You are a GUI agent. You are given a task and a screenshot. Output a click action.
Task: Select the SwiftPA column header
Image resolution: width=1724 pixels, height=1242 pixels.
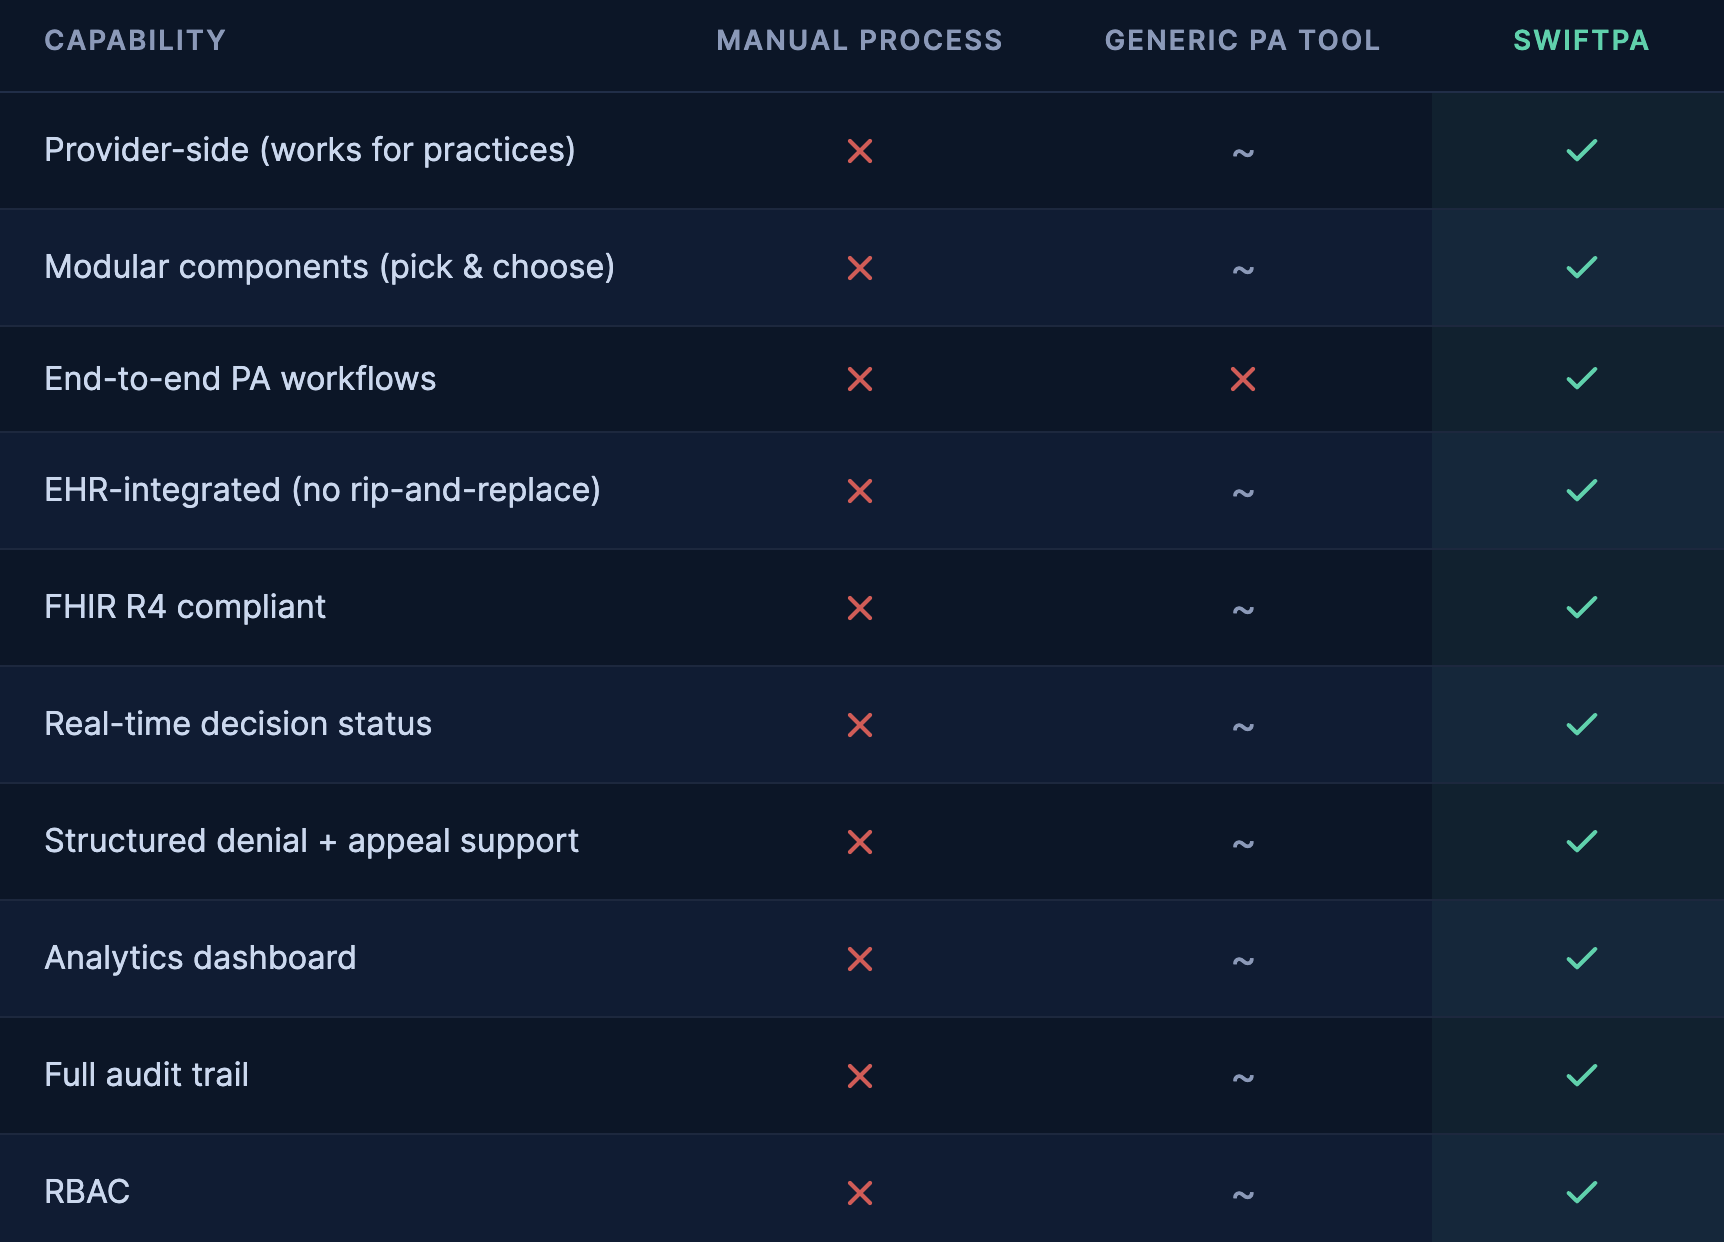1581,40
